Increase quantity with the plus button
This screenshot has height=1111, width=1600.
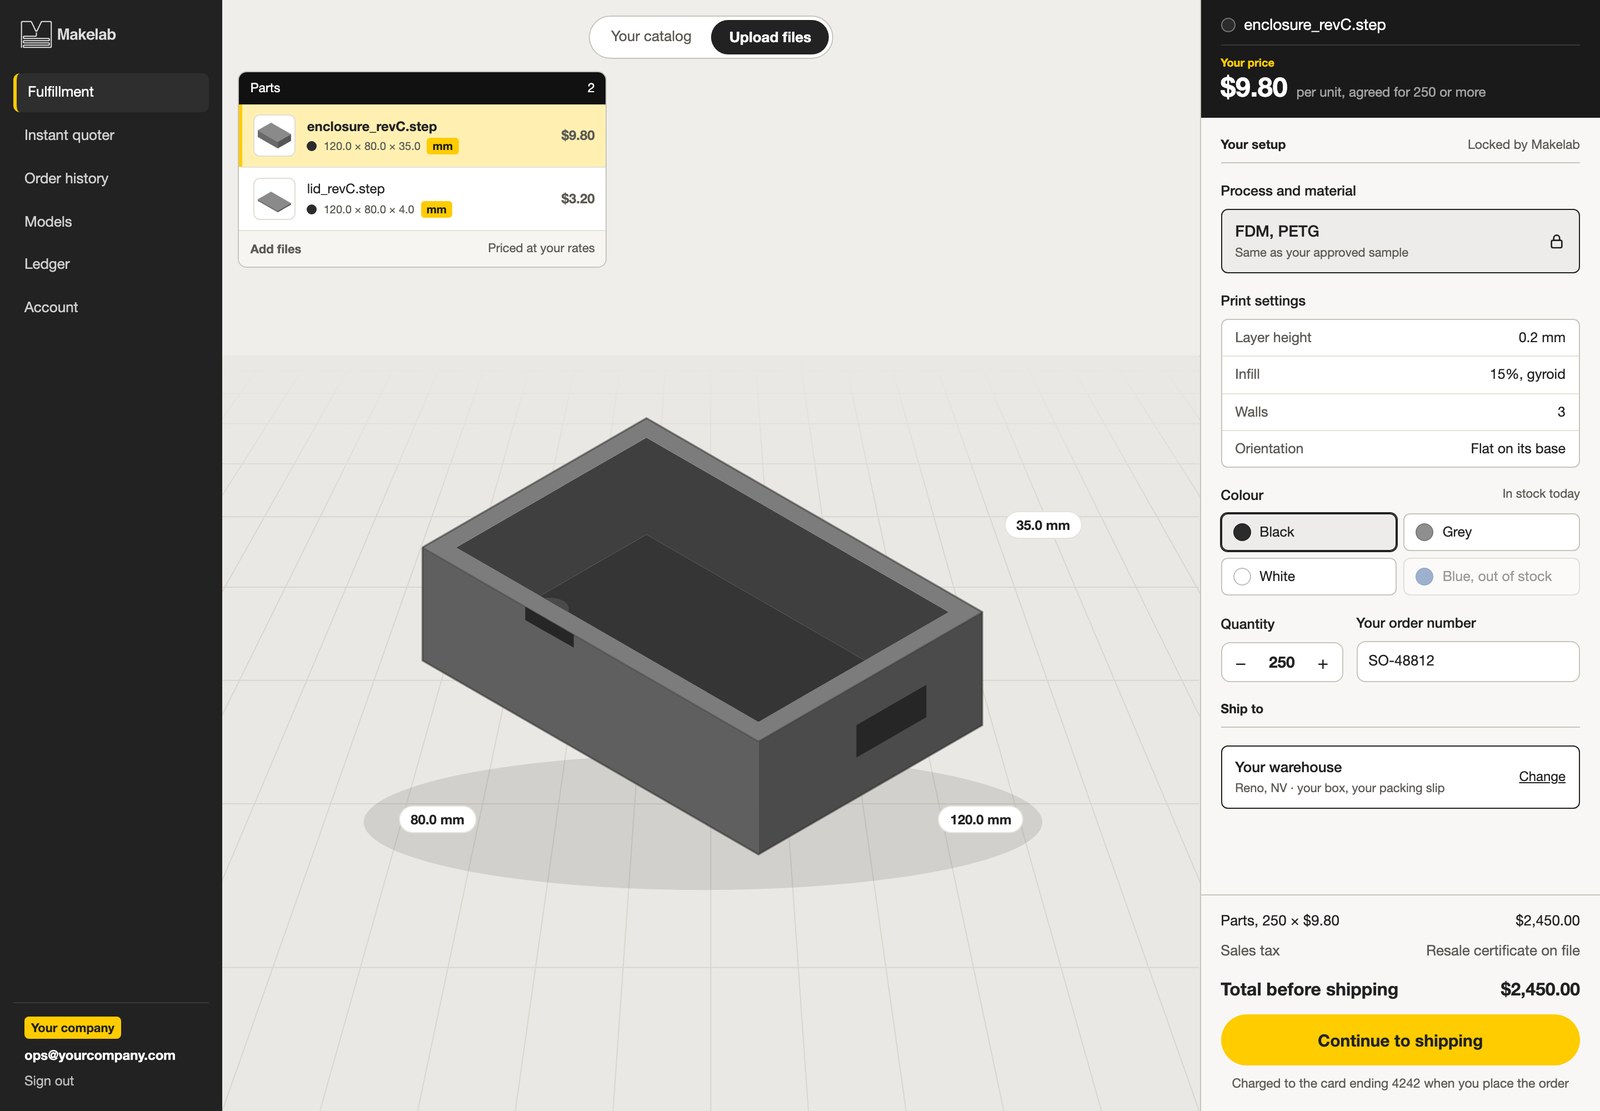click(x=1322, y=663)
